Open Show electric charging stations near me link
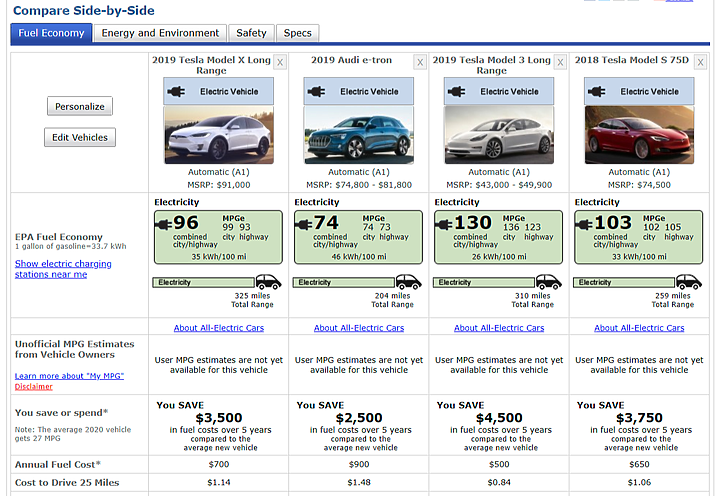Screen dimensions: 720x496 63,269
